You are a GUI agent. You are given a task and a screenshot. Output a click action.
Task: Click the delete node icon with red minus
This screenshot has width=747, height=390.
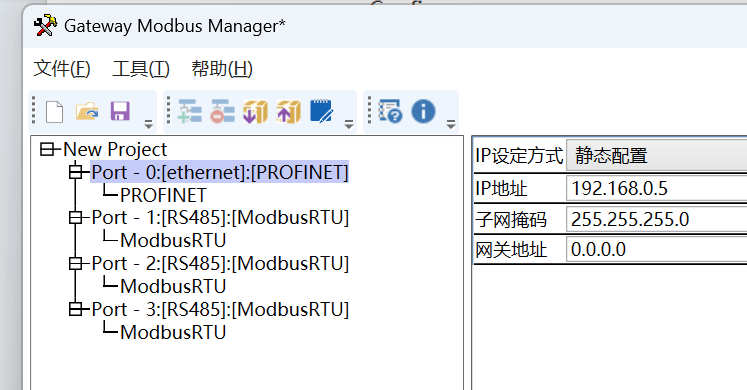pos(222,111)
